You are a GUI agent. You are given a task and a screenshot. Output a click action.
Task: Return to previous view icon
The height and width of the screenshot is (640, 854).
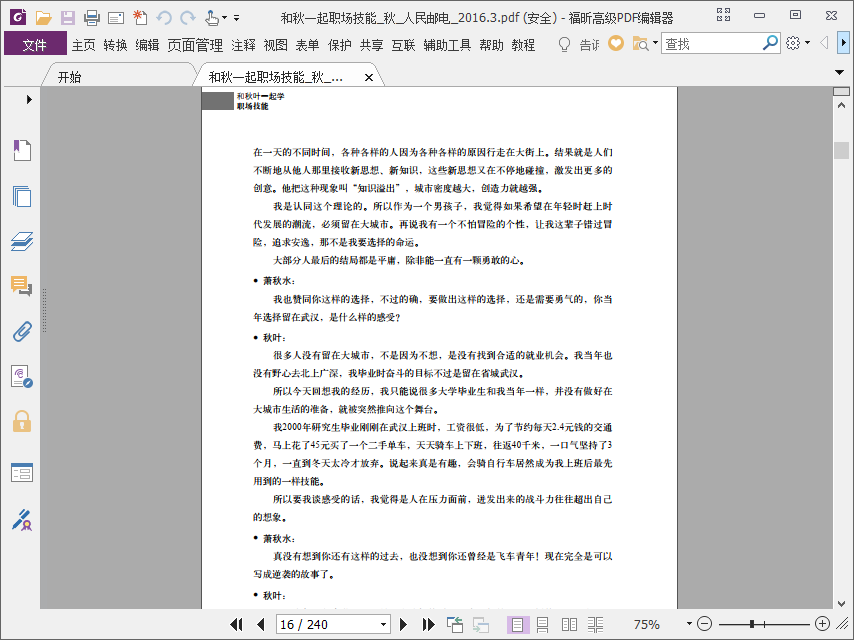coord(455,624)
